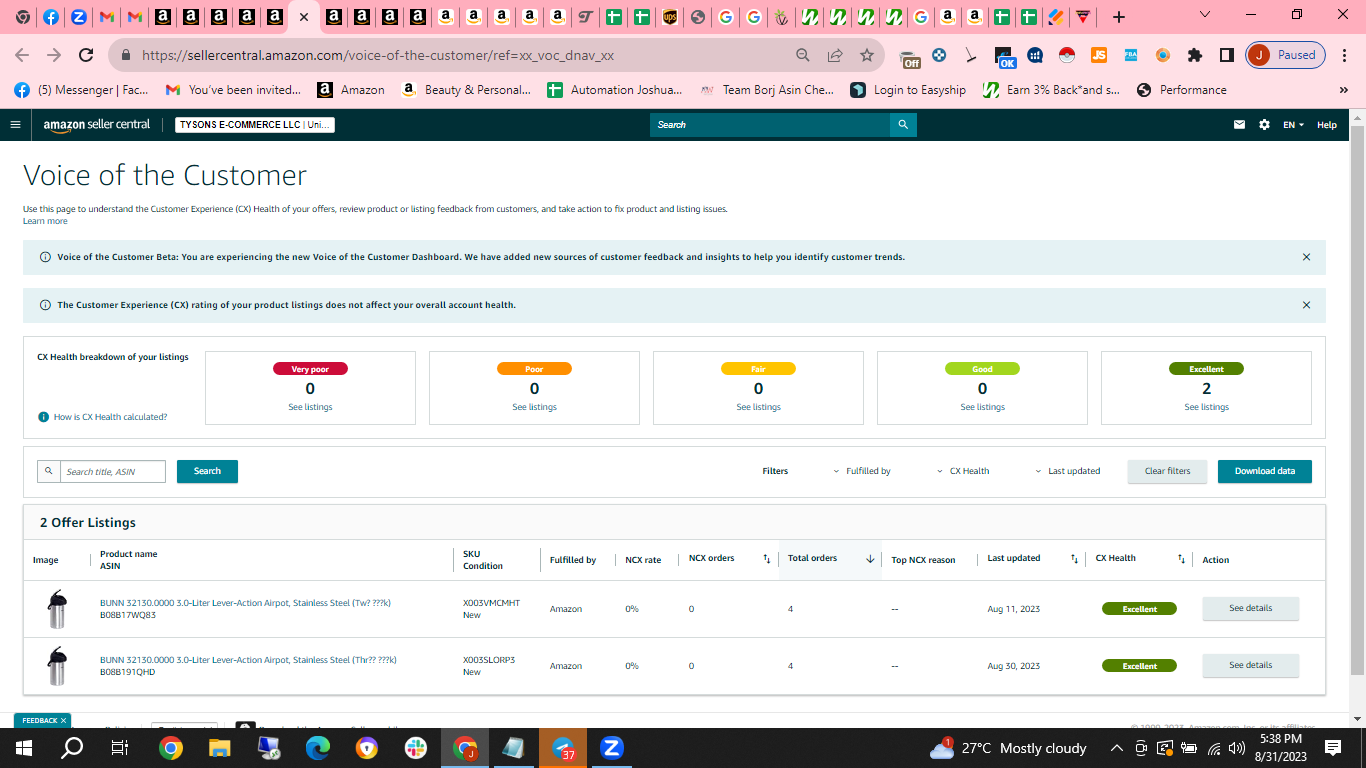The image size is (1366, 768).
Task: Open the Seller Central mail messages icon
Action: tap(1240, 125)
